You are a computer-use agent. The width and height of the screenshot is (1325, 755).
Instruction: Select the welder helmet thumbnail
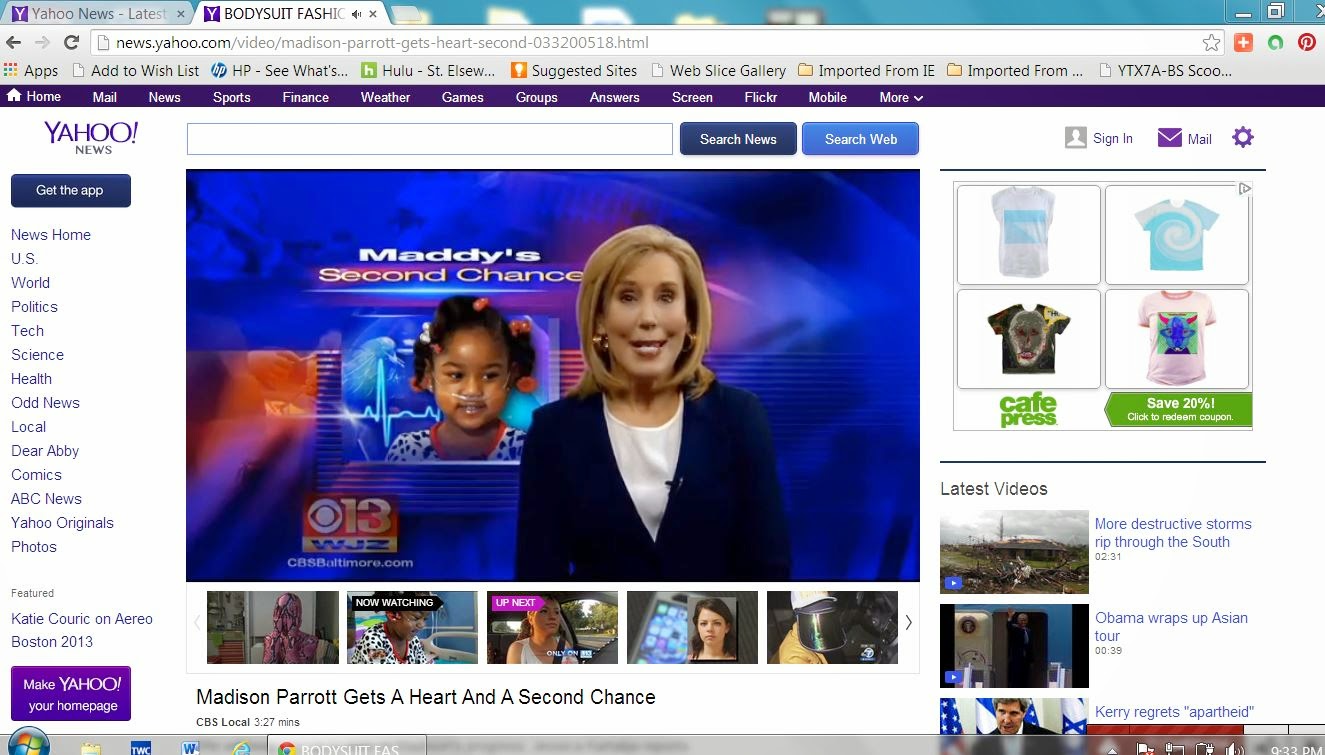(x=832, y=627)
